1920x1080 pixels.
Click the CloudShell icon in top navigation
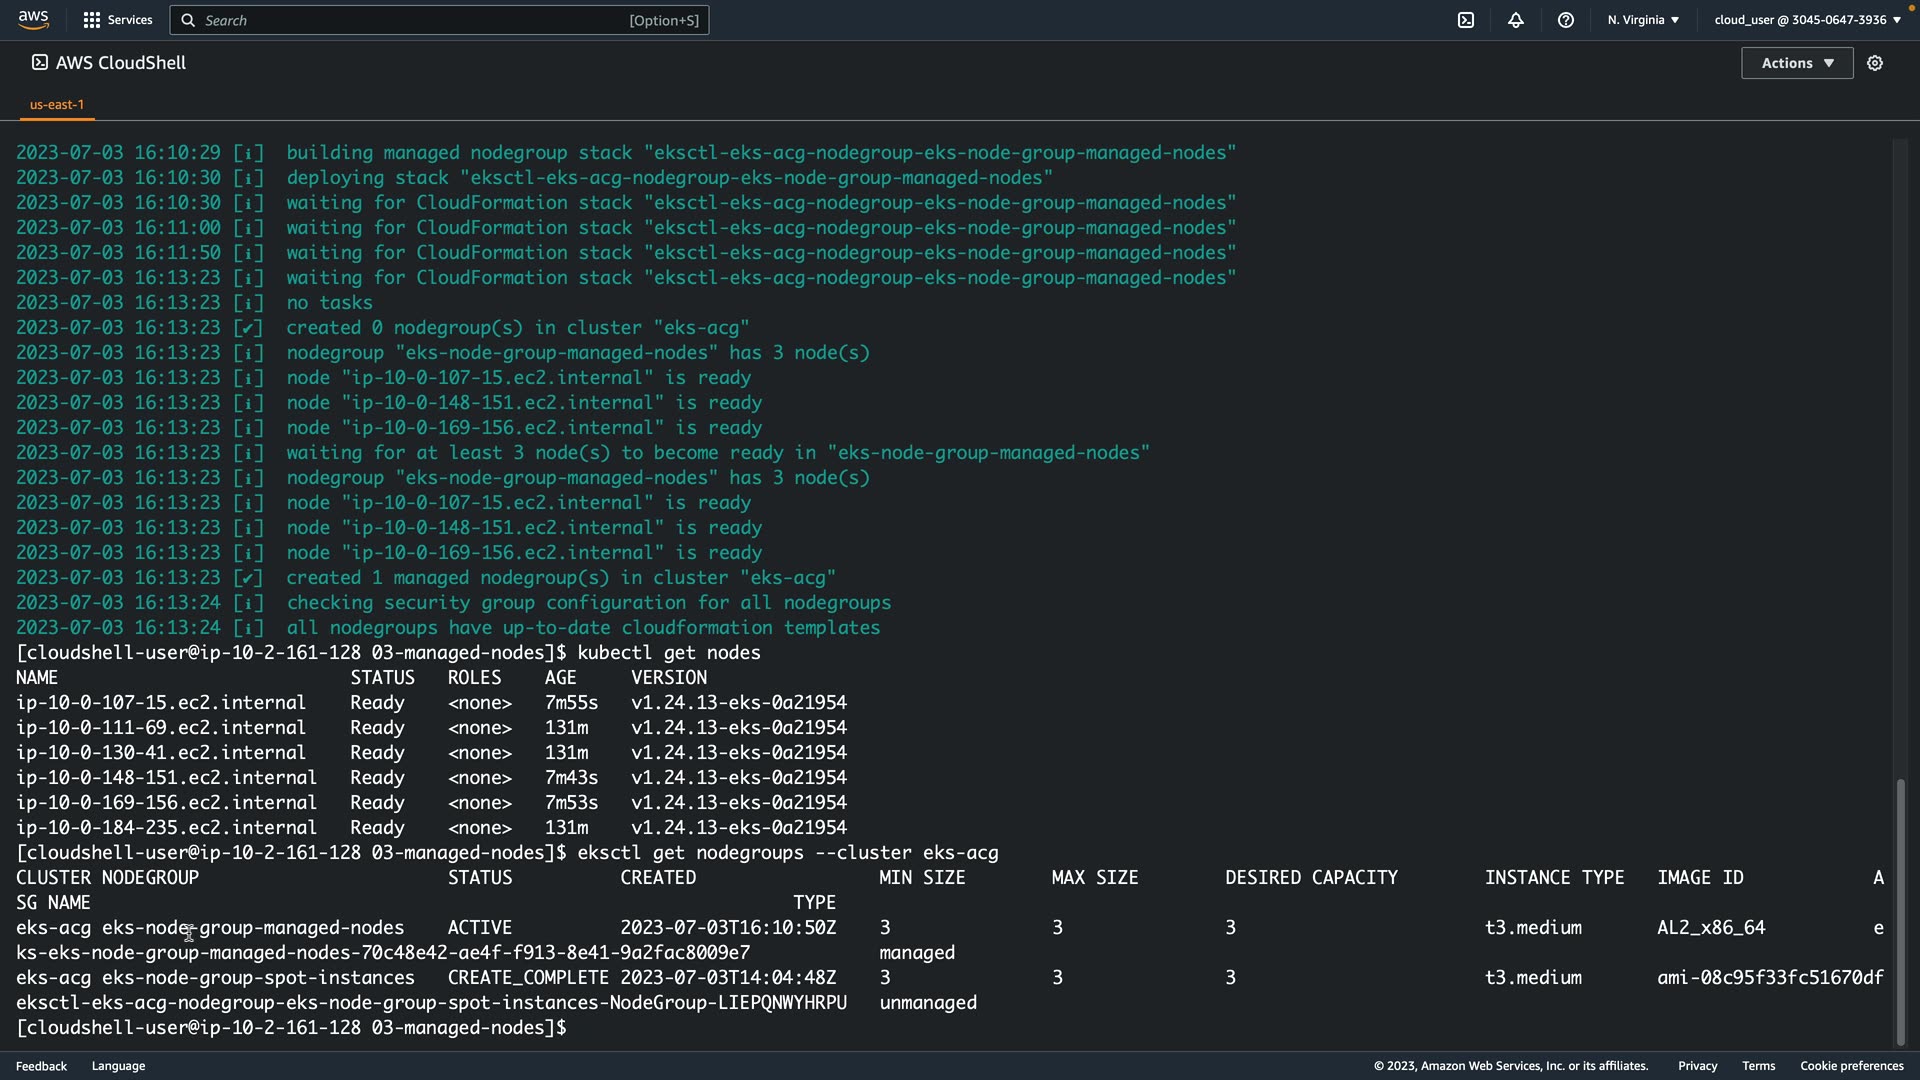coord(1466,20)
